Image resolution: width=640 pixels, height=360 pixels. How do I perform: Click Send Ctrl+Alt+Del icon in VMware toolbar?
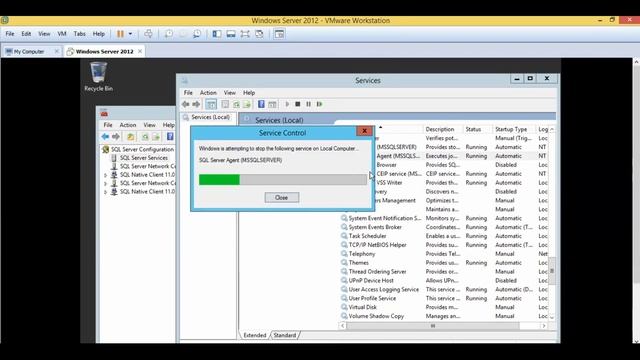pos(149,34)
